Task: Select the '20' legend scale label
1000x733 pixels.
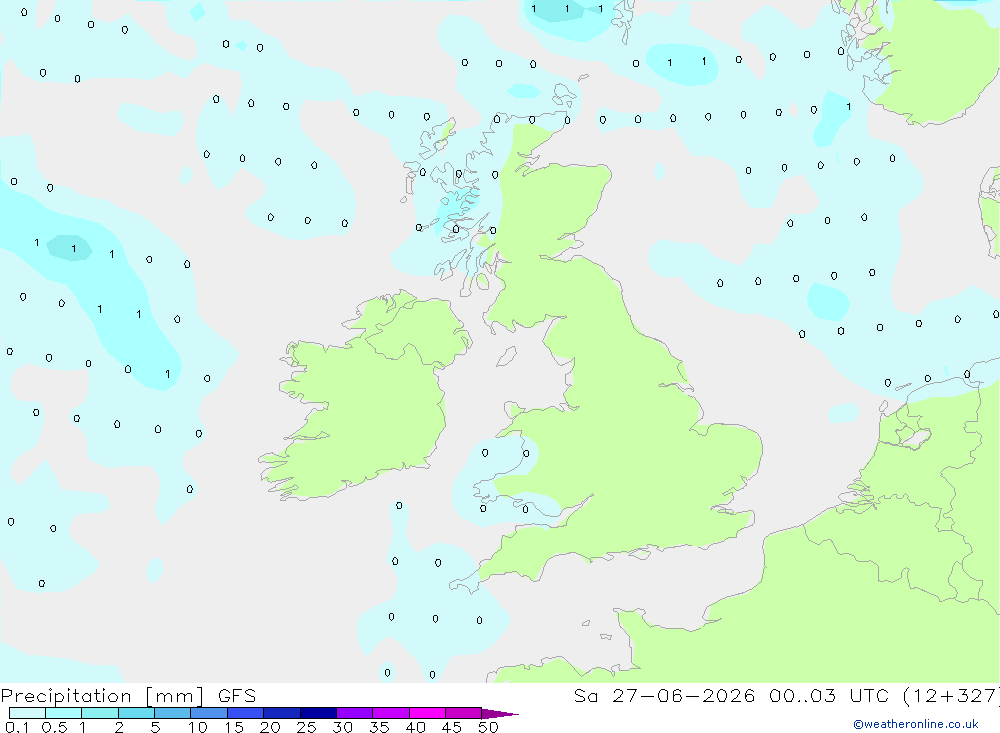Action: pos(270,727)
